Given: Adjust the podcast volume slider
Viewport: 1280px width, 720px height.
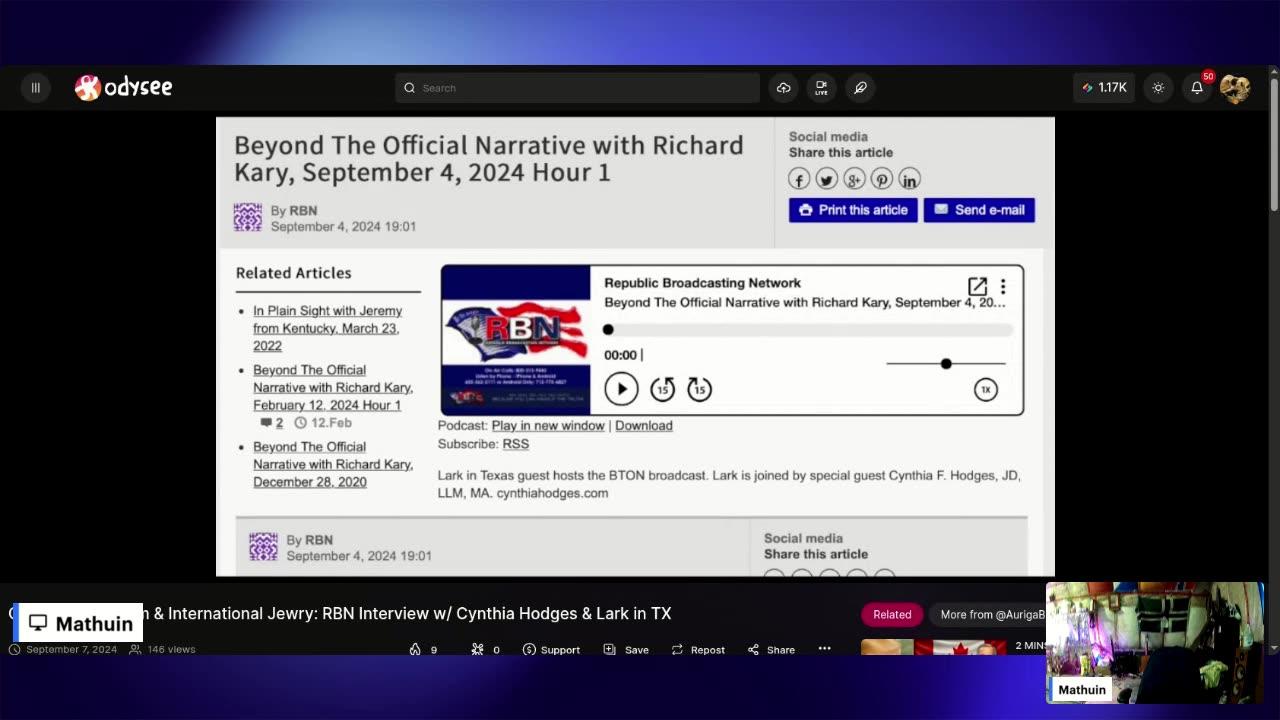Looking at the screenshot, I should click(946, 364).
